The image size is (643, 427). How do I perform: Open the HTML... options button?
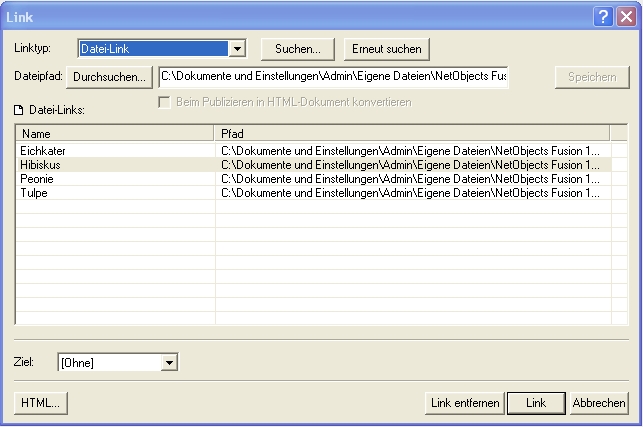click(41, 403)
